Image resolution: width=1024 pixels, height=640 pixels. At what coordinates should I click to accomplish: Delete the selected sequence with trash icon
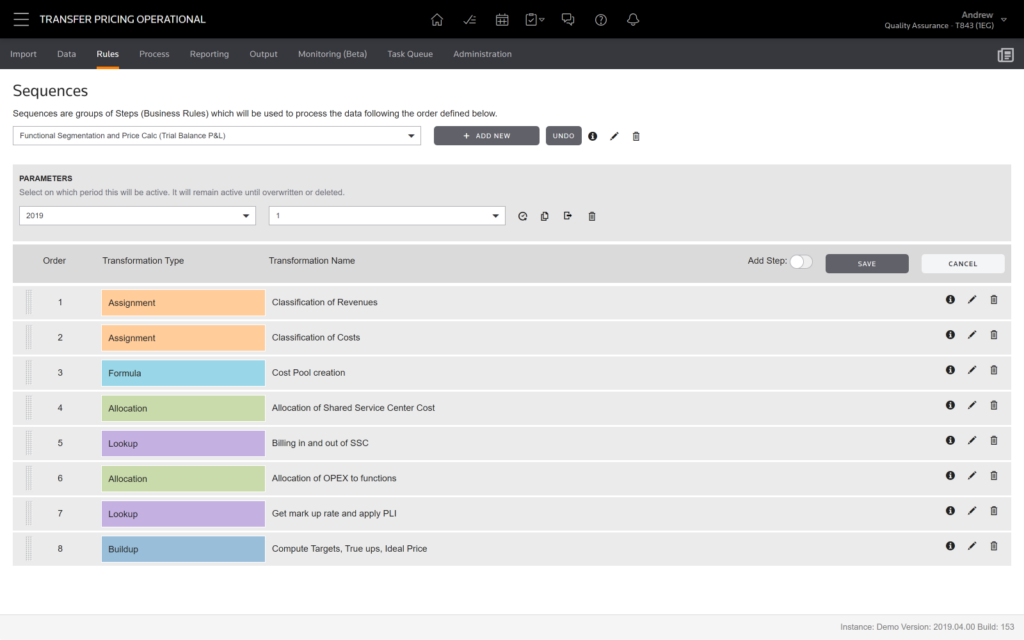(x=636, y=136)
